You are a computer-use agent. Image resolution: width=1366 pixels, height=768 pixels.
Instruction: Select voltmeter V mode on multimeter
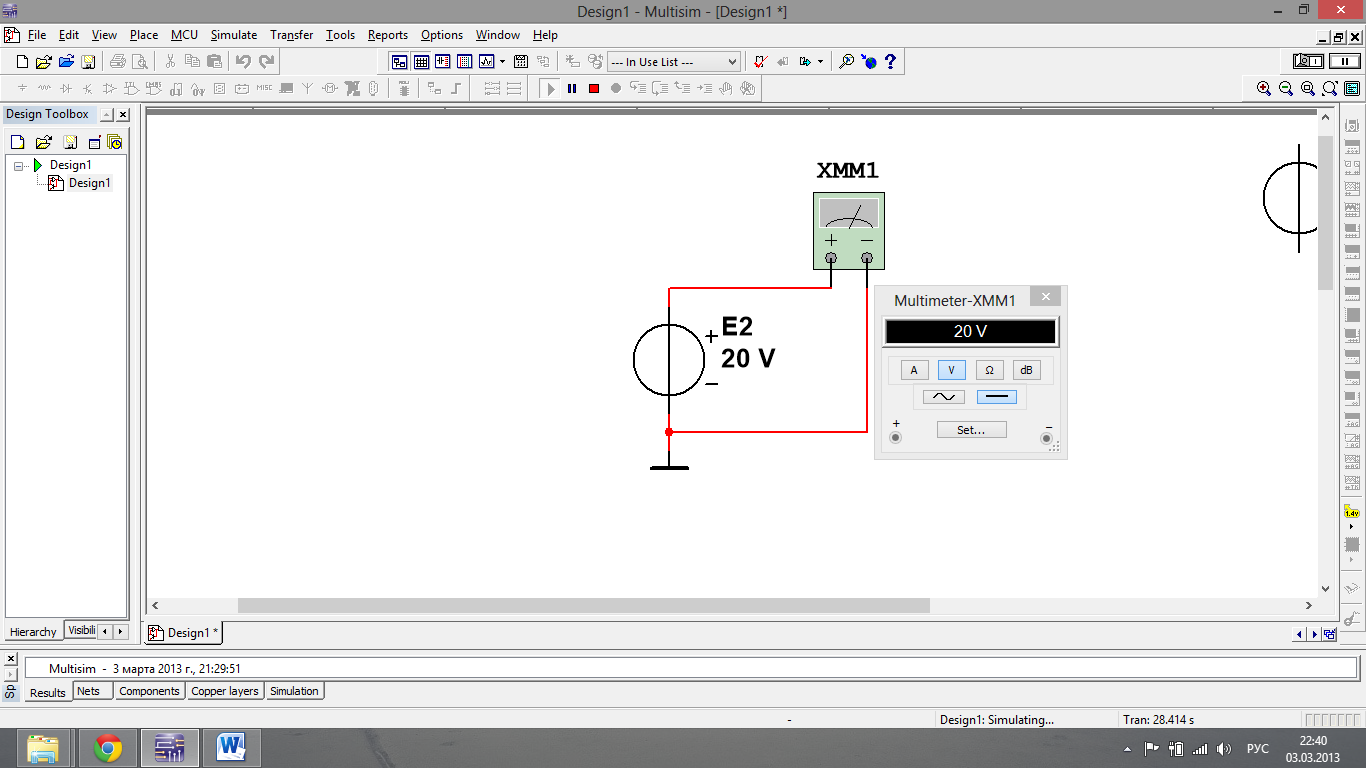click(951, 370)
